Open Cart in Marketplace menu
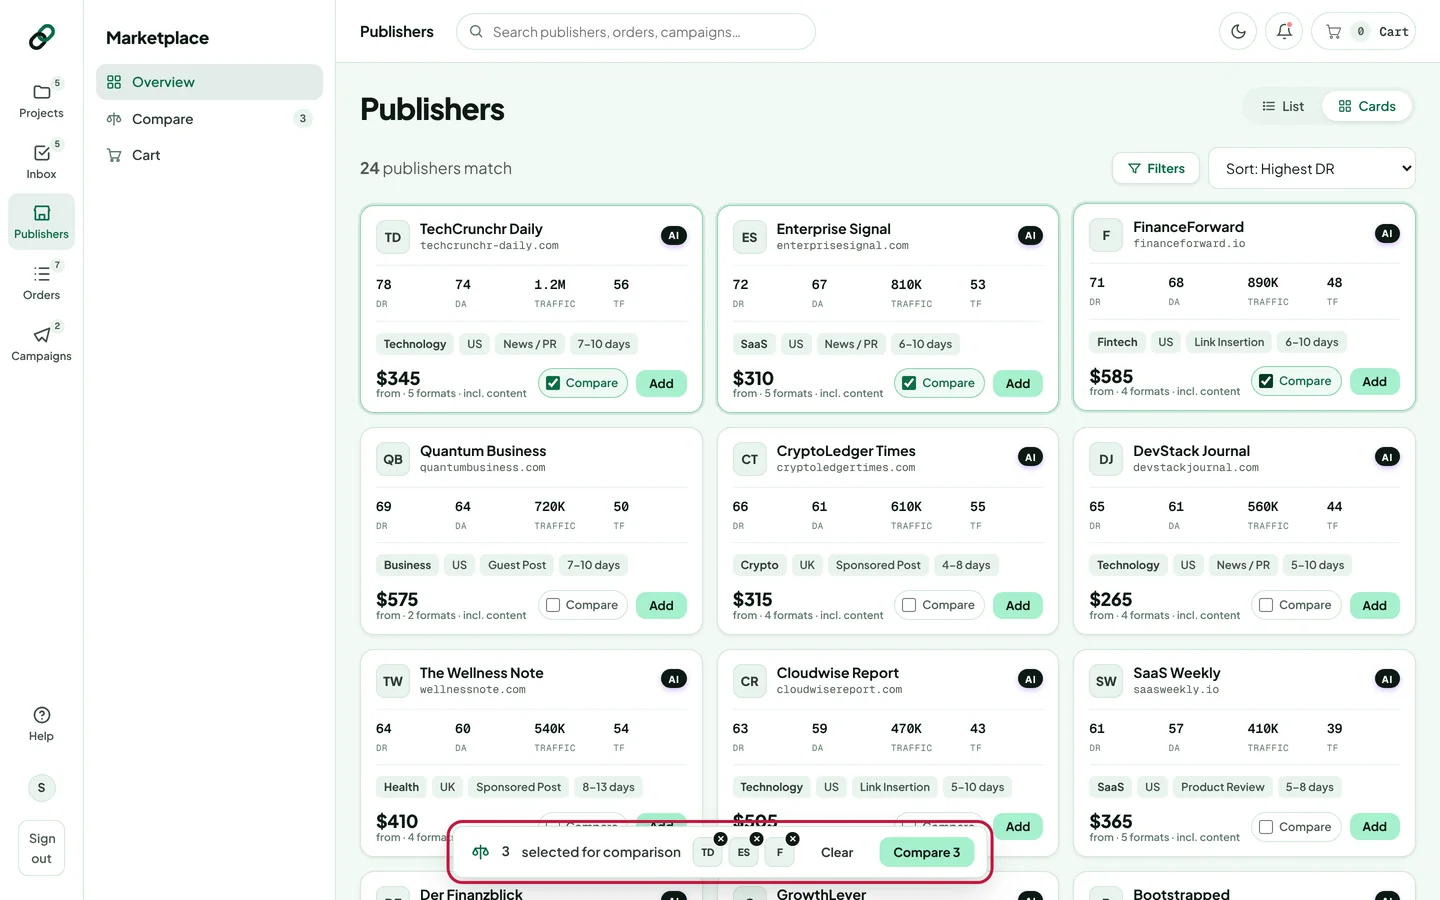 pos(209,155)
